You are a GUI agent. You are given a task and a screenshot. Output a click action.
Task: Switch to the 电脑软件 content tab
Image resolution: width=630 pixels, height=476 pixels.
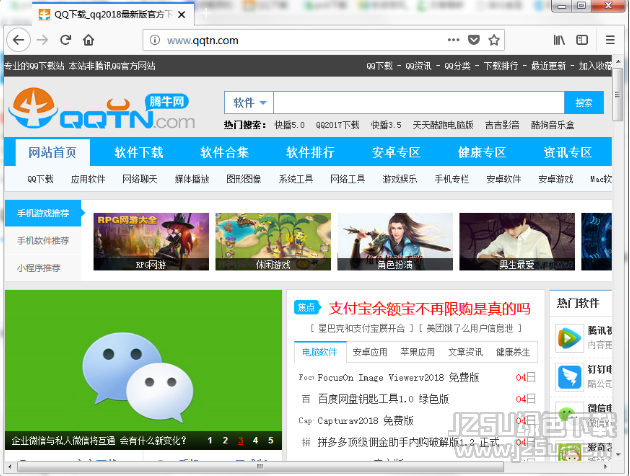pos(320,352)
